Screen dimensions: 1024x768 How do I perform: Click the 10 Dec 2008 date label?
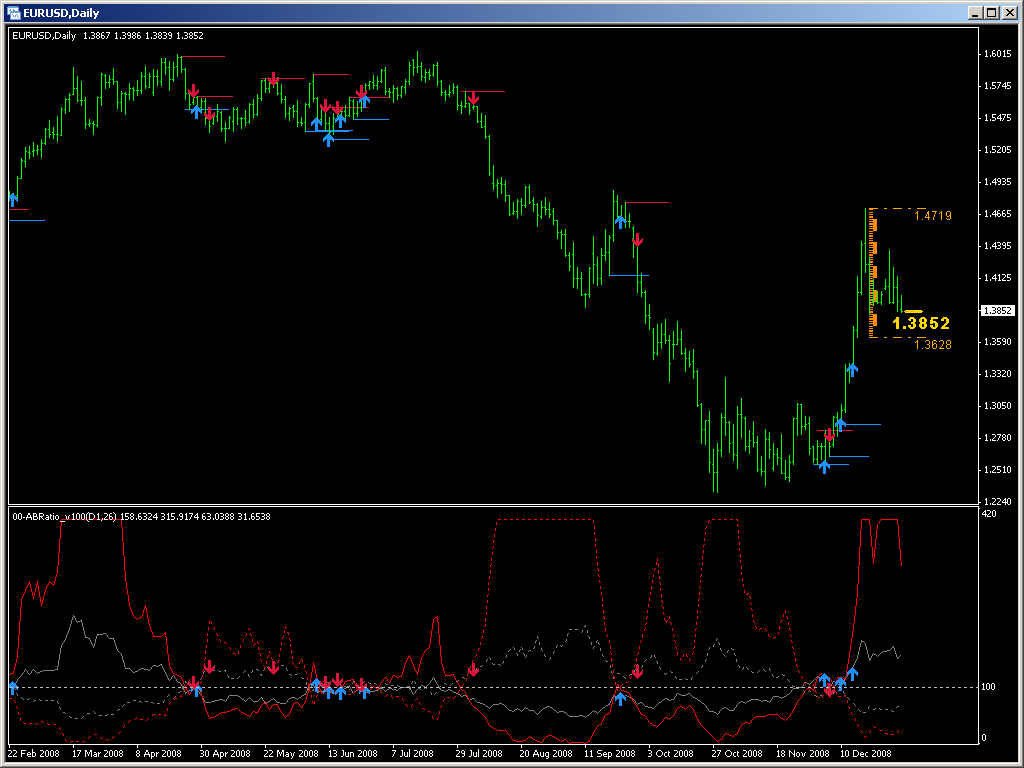point(865,754)
